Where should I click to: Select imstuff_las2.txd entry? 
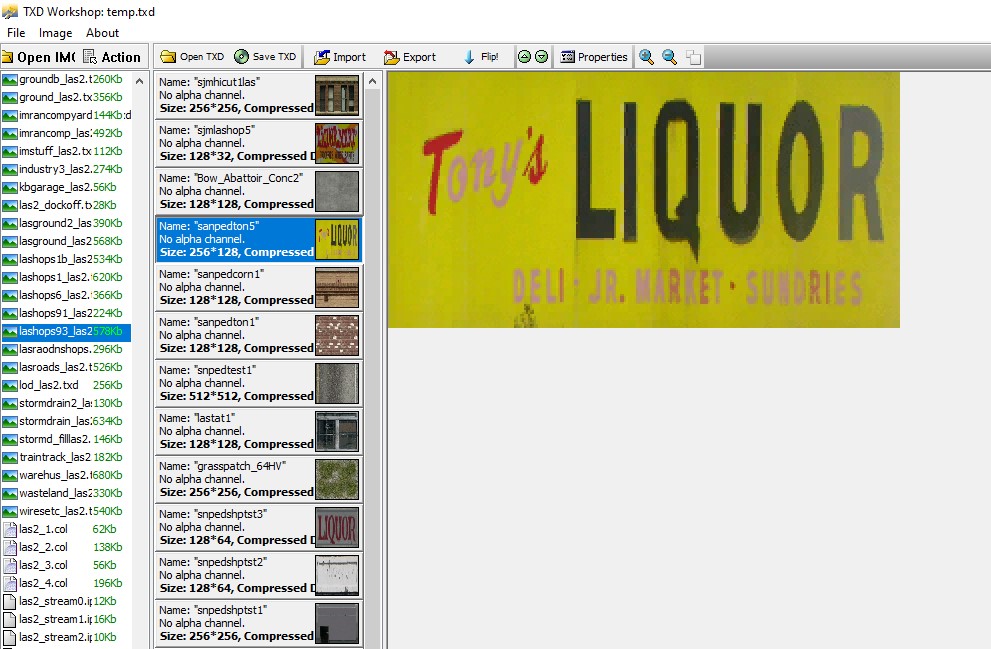(66, 151)
